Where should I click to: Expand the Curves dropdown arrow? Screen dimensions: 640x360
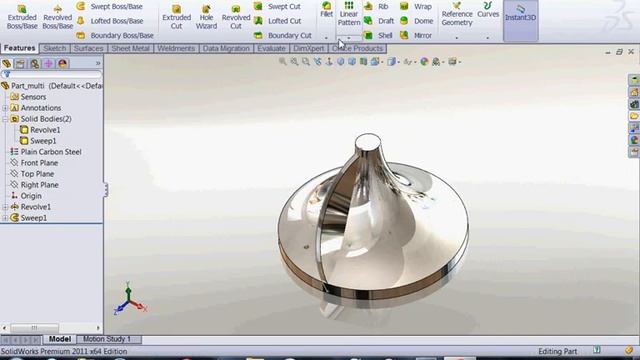pos(488,38)
